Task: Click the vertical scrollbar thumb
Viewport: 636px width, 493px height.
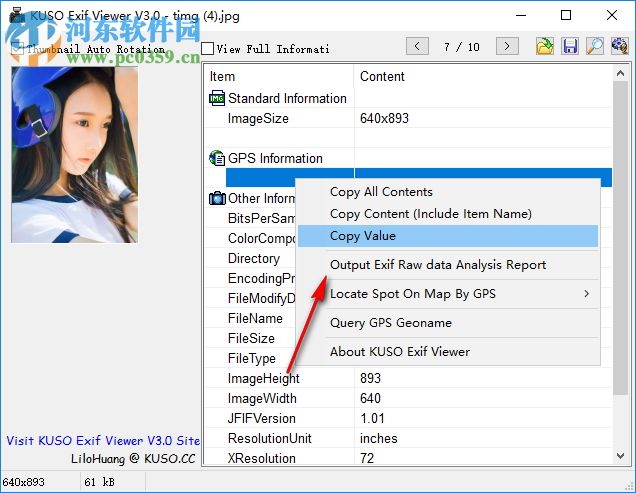Action: (x=620, y=238)
